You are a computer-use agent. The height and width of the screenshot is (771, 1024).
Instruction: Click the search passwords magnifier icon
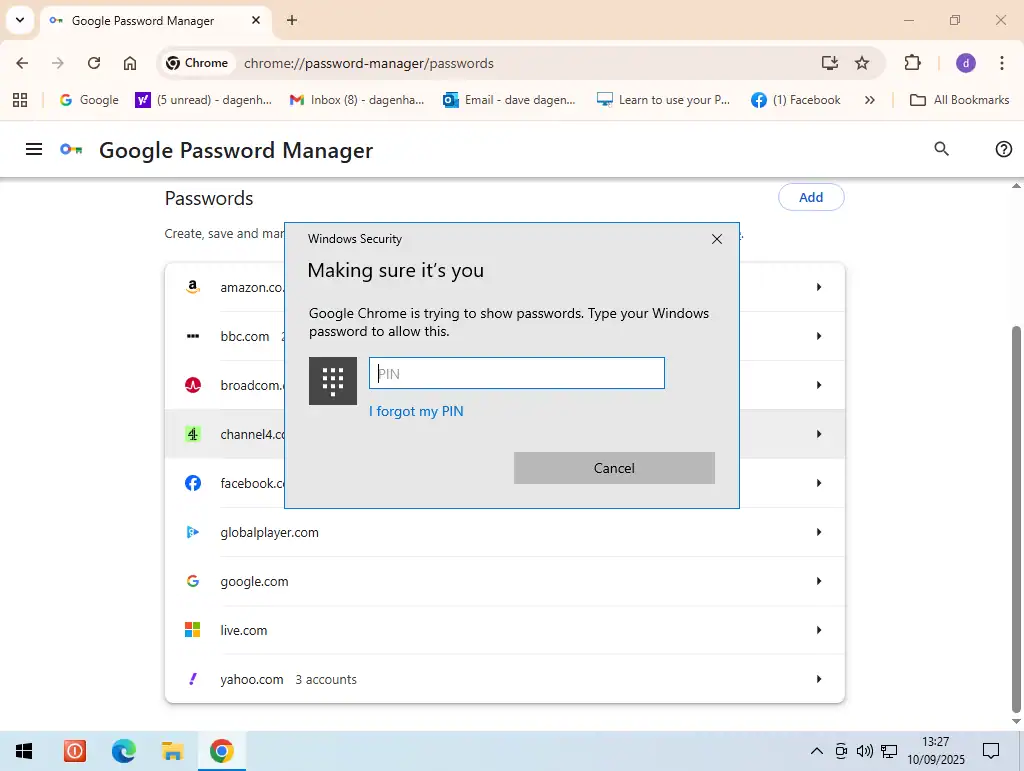coord(941,149)
